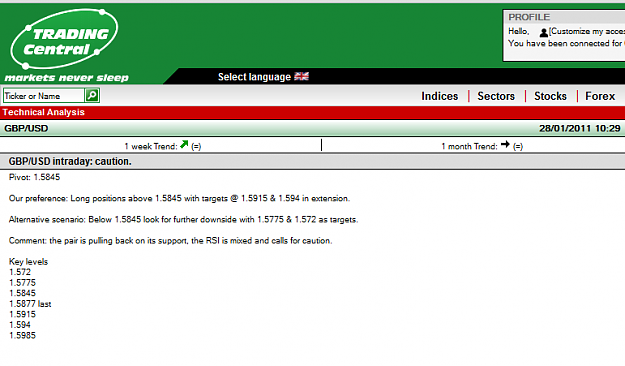This screenshot has height=366, width=625.
Task: Click the PROFILE panel heading
Action: click(x=529, y=17)
